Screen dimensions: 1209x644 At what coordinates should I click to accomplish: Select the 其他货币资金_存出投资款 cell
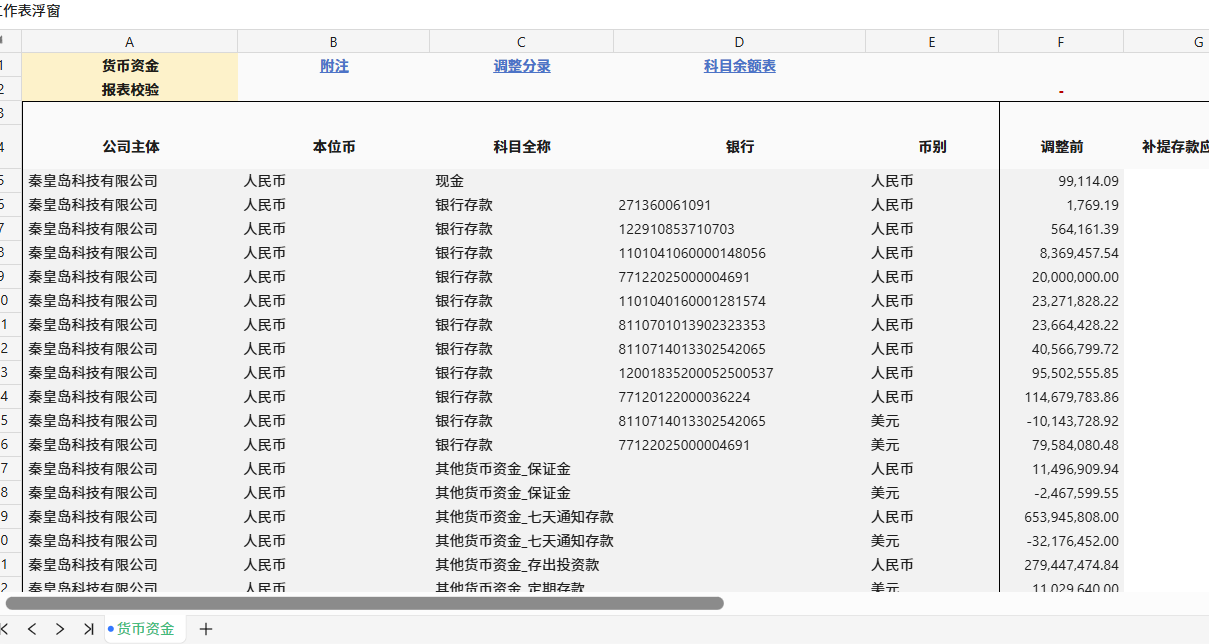[x=522, y=565]
